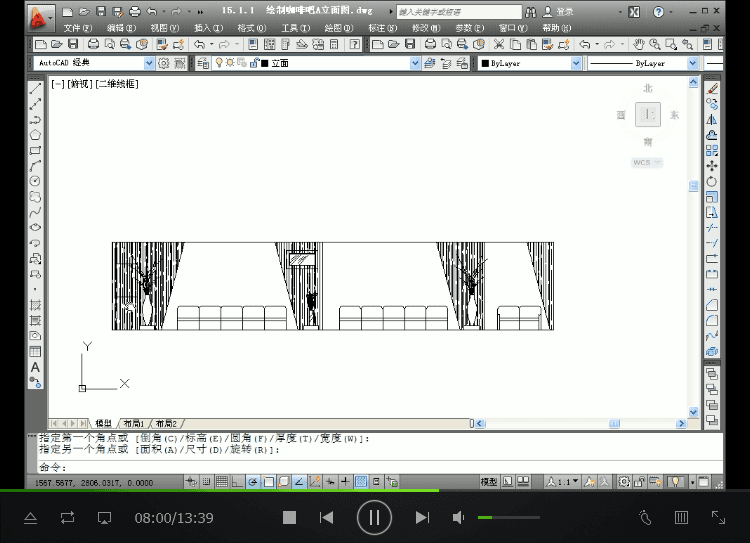Select the Table tool in Draw toolbar
Viewport: 750px width, 543px height.
(x=35, y=352)
